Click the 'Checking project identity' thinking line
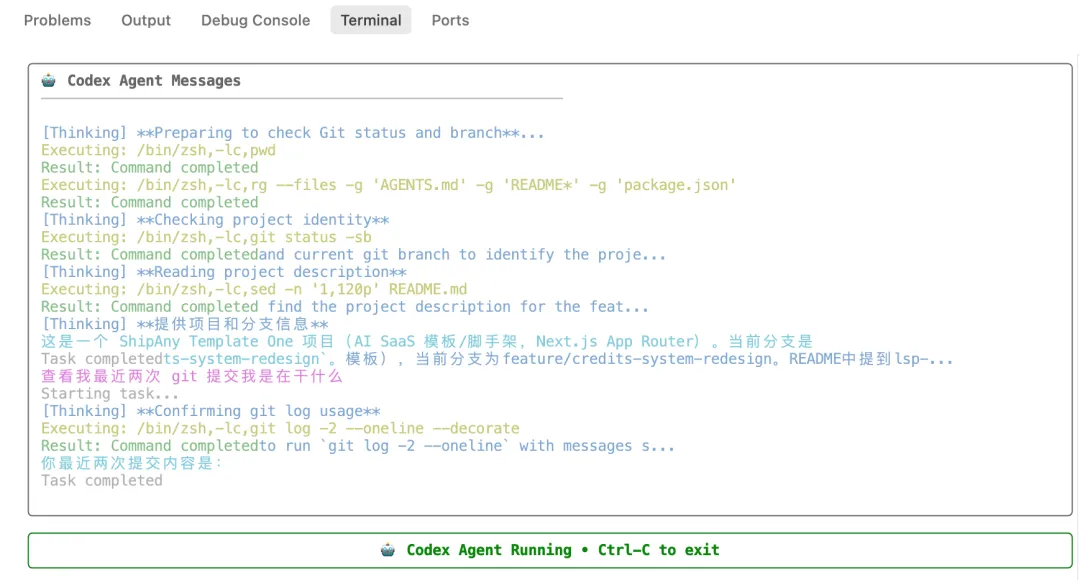This screenshot has width=1080, height=580. pos(214,220)
